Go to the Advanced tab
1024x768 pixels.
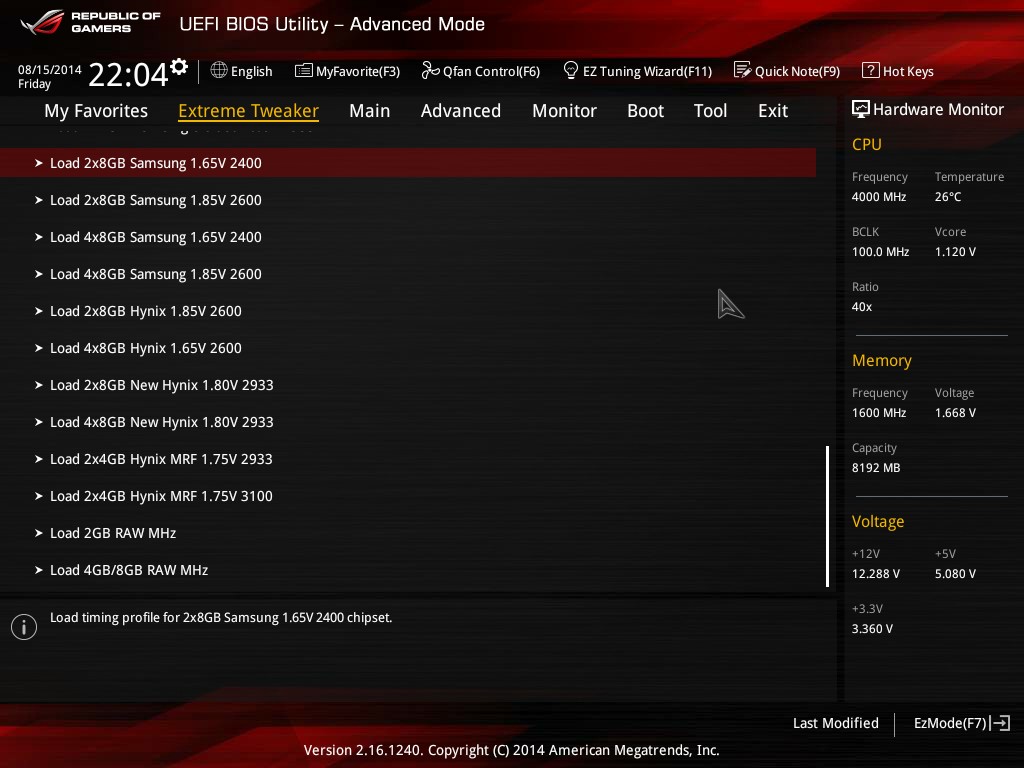click(x=461, y=111)
